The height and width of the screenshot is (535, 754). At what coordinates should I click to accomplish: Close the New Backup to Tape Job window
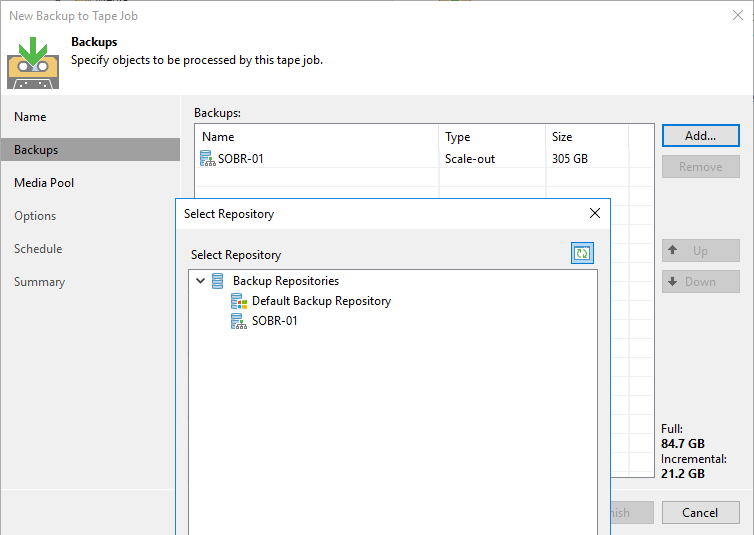point(738,15)
